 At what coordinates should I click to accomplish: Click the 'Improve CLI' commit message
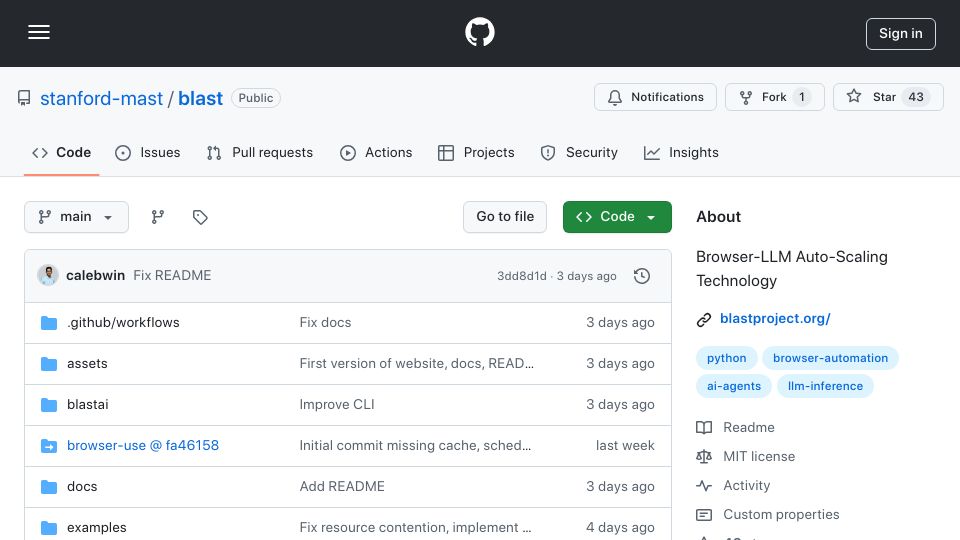[337, 405]
